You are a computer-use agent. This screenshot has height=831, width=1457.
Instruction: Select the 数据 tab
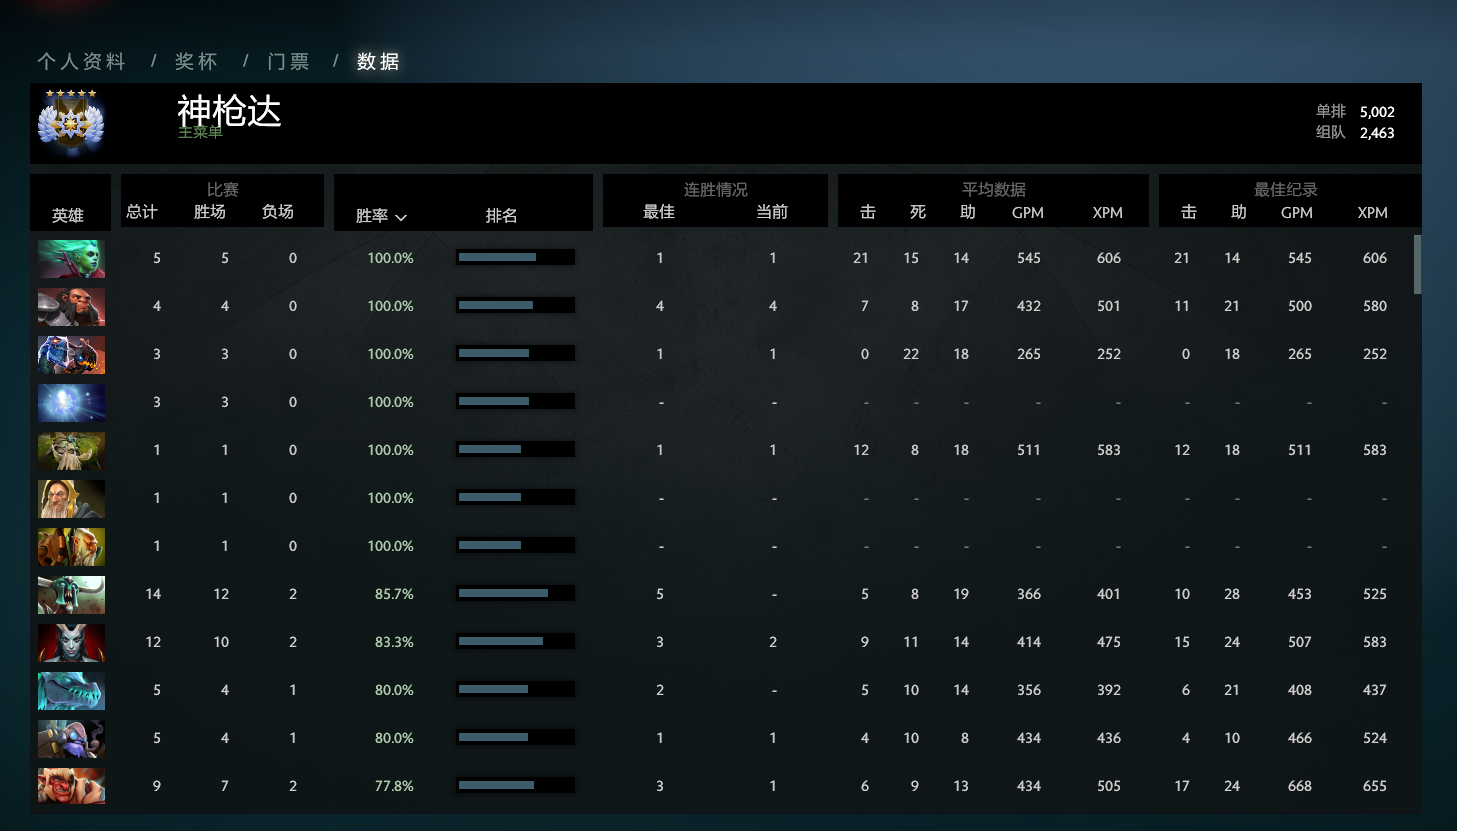tap(378, 61)
